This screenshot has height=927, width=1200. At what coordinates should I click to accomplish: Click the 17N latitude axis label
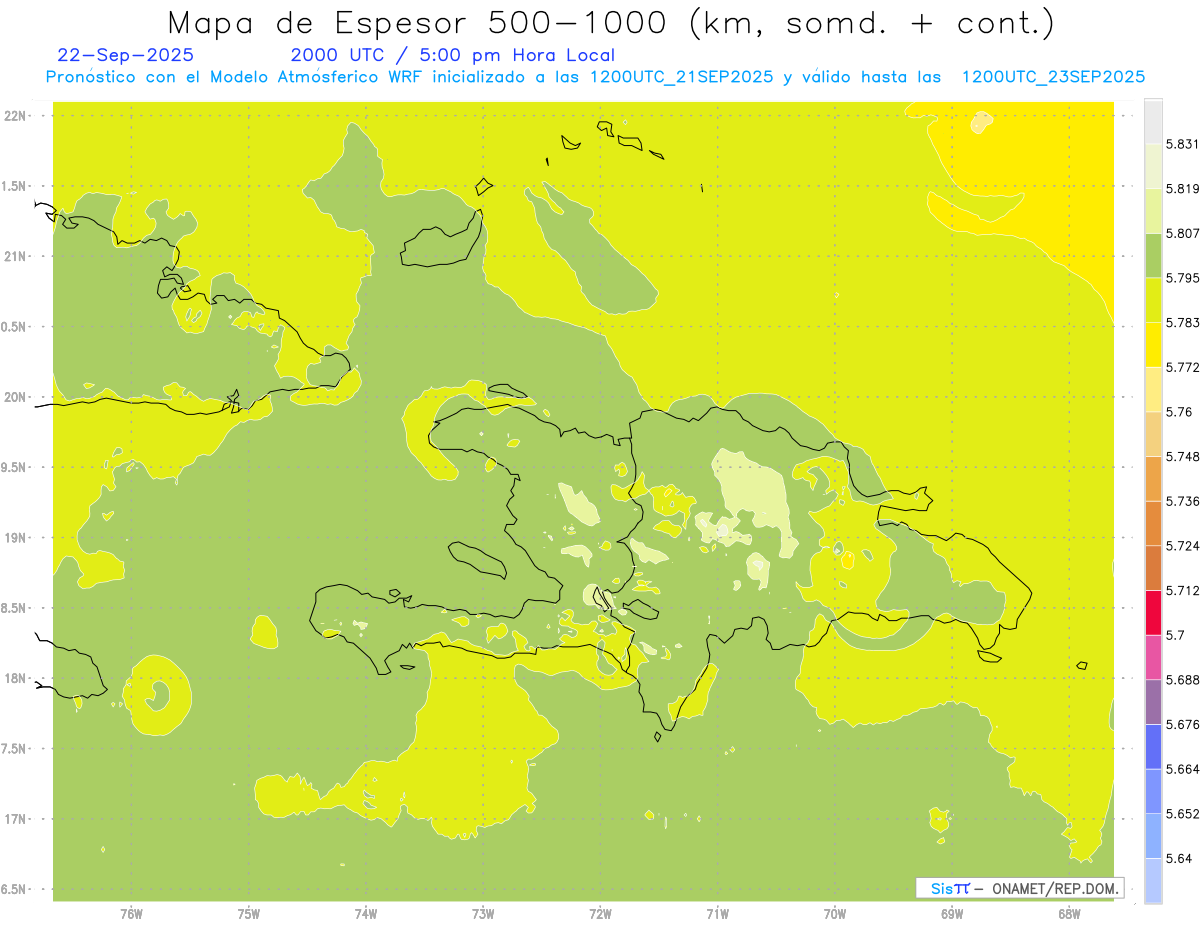pyautogui.click(x=16, y=819)
